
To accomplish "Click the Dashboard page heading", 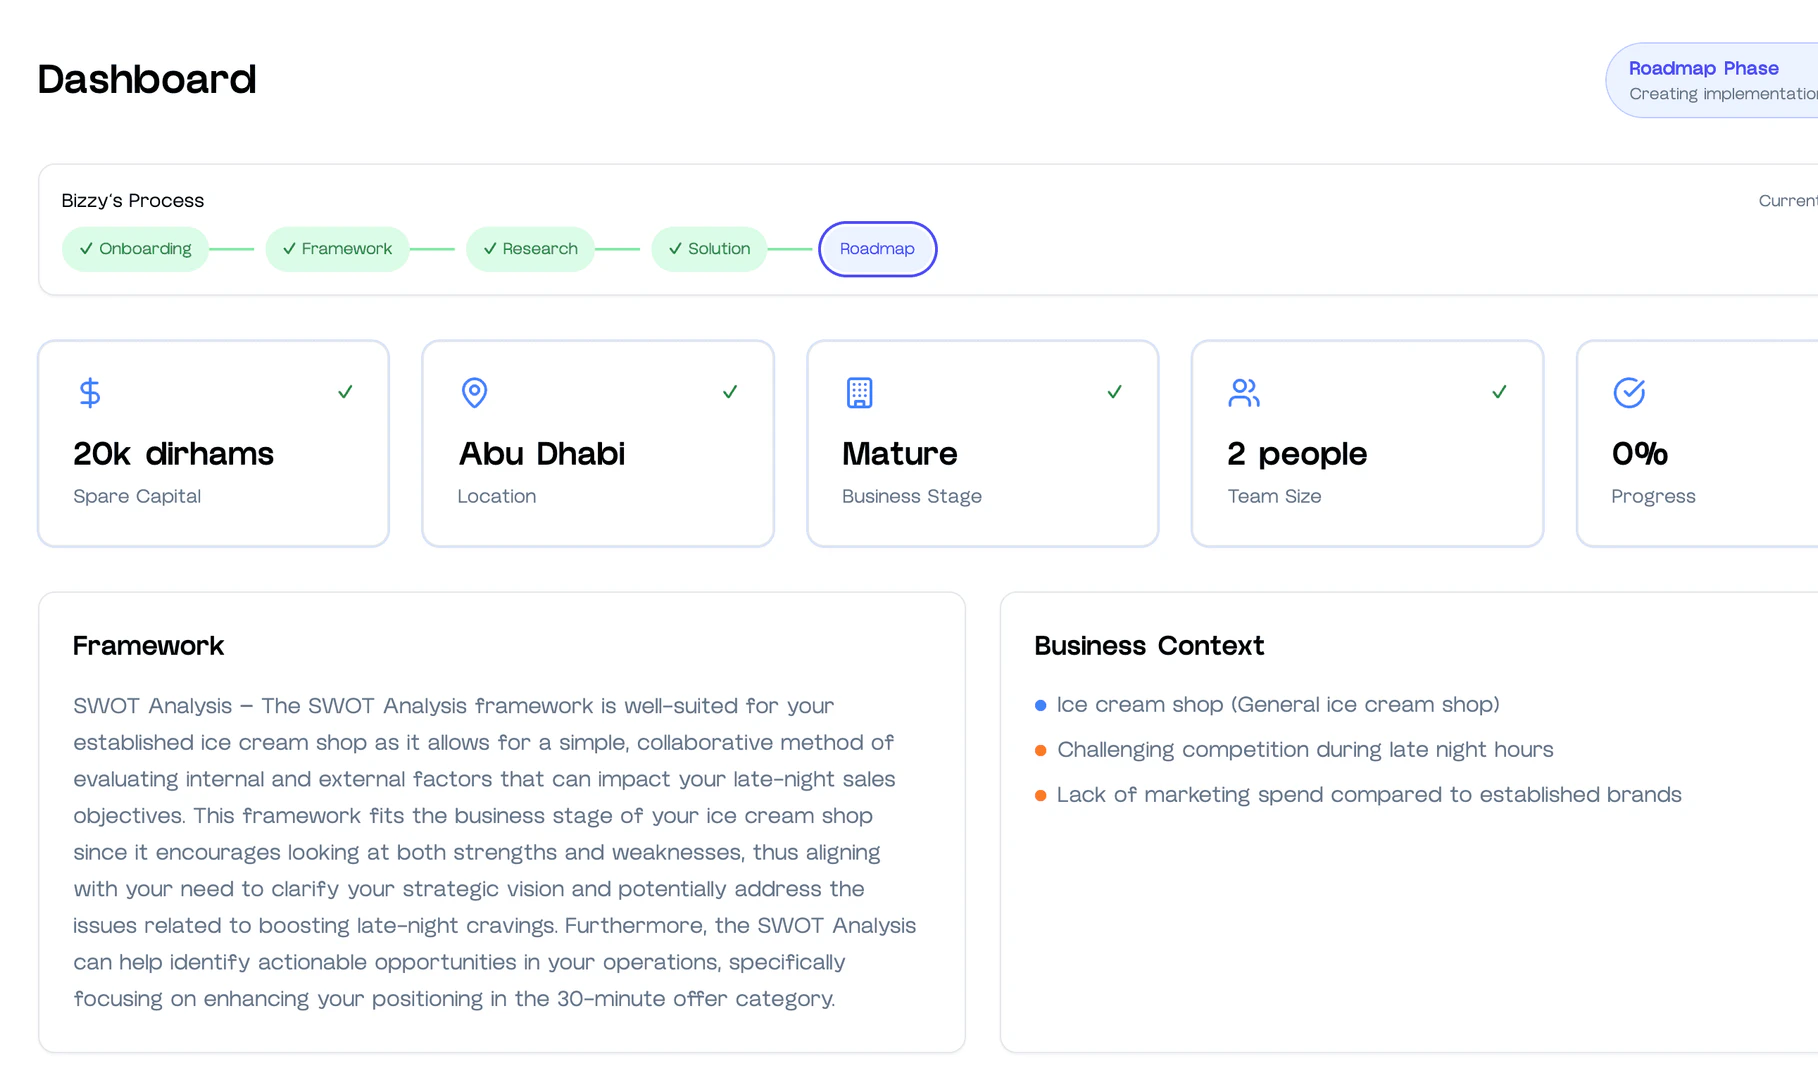I will tap(146, 80).
